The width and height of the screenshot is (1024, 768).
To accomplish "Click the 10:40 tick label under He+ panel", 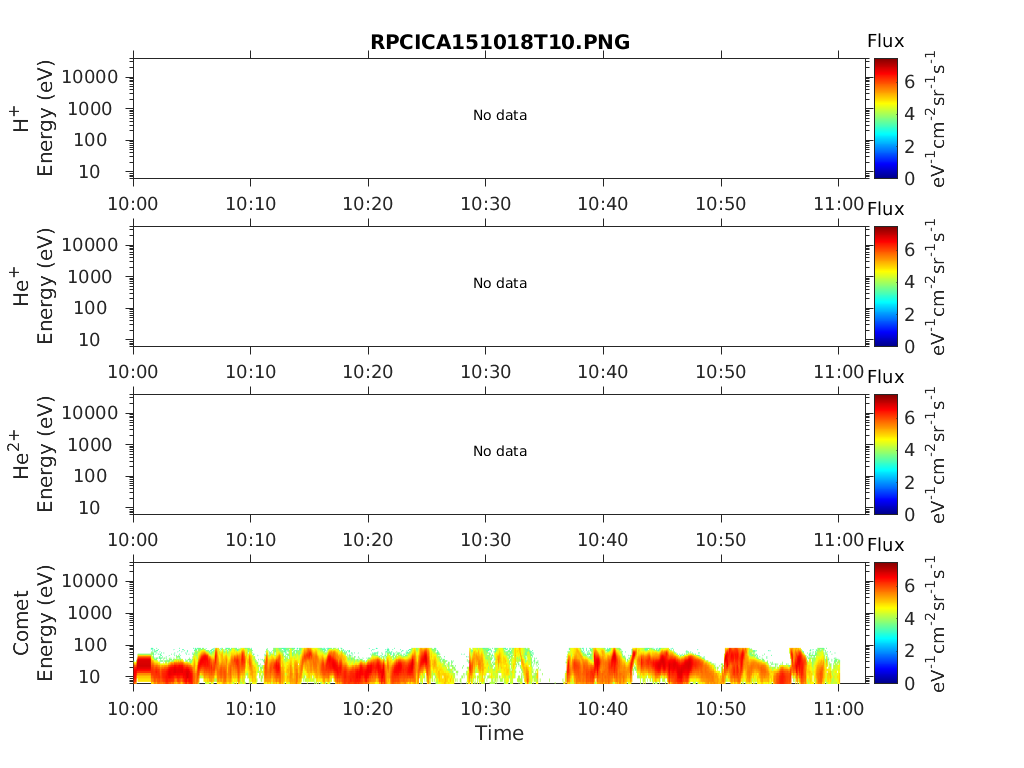I will (x=603, y=372).
